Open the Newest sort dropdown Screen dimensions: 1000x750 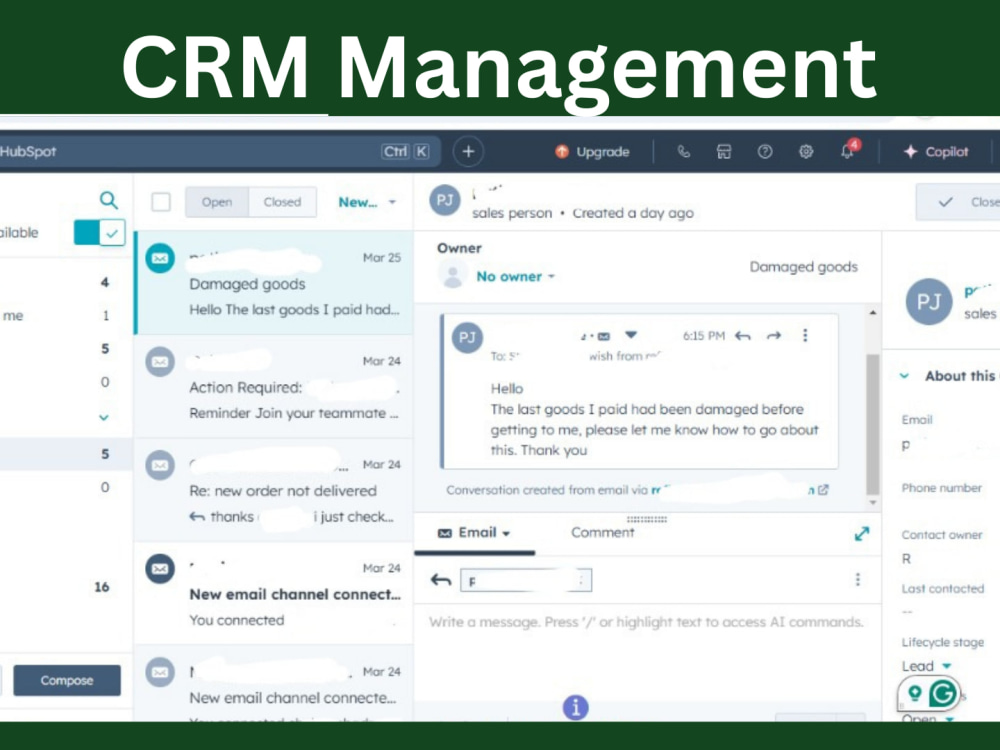click(x=367, y=202)
